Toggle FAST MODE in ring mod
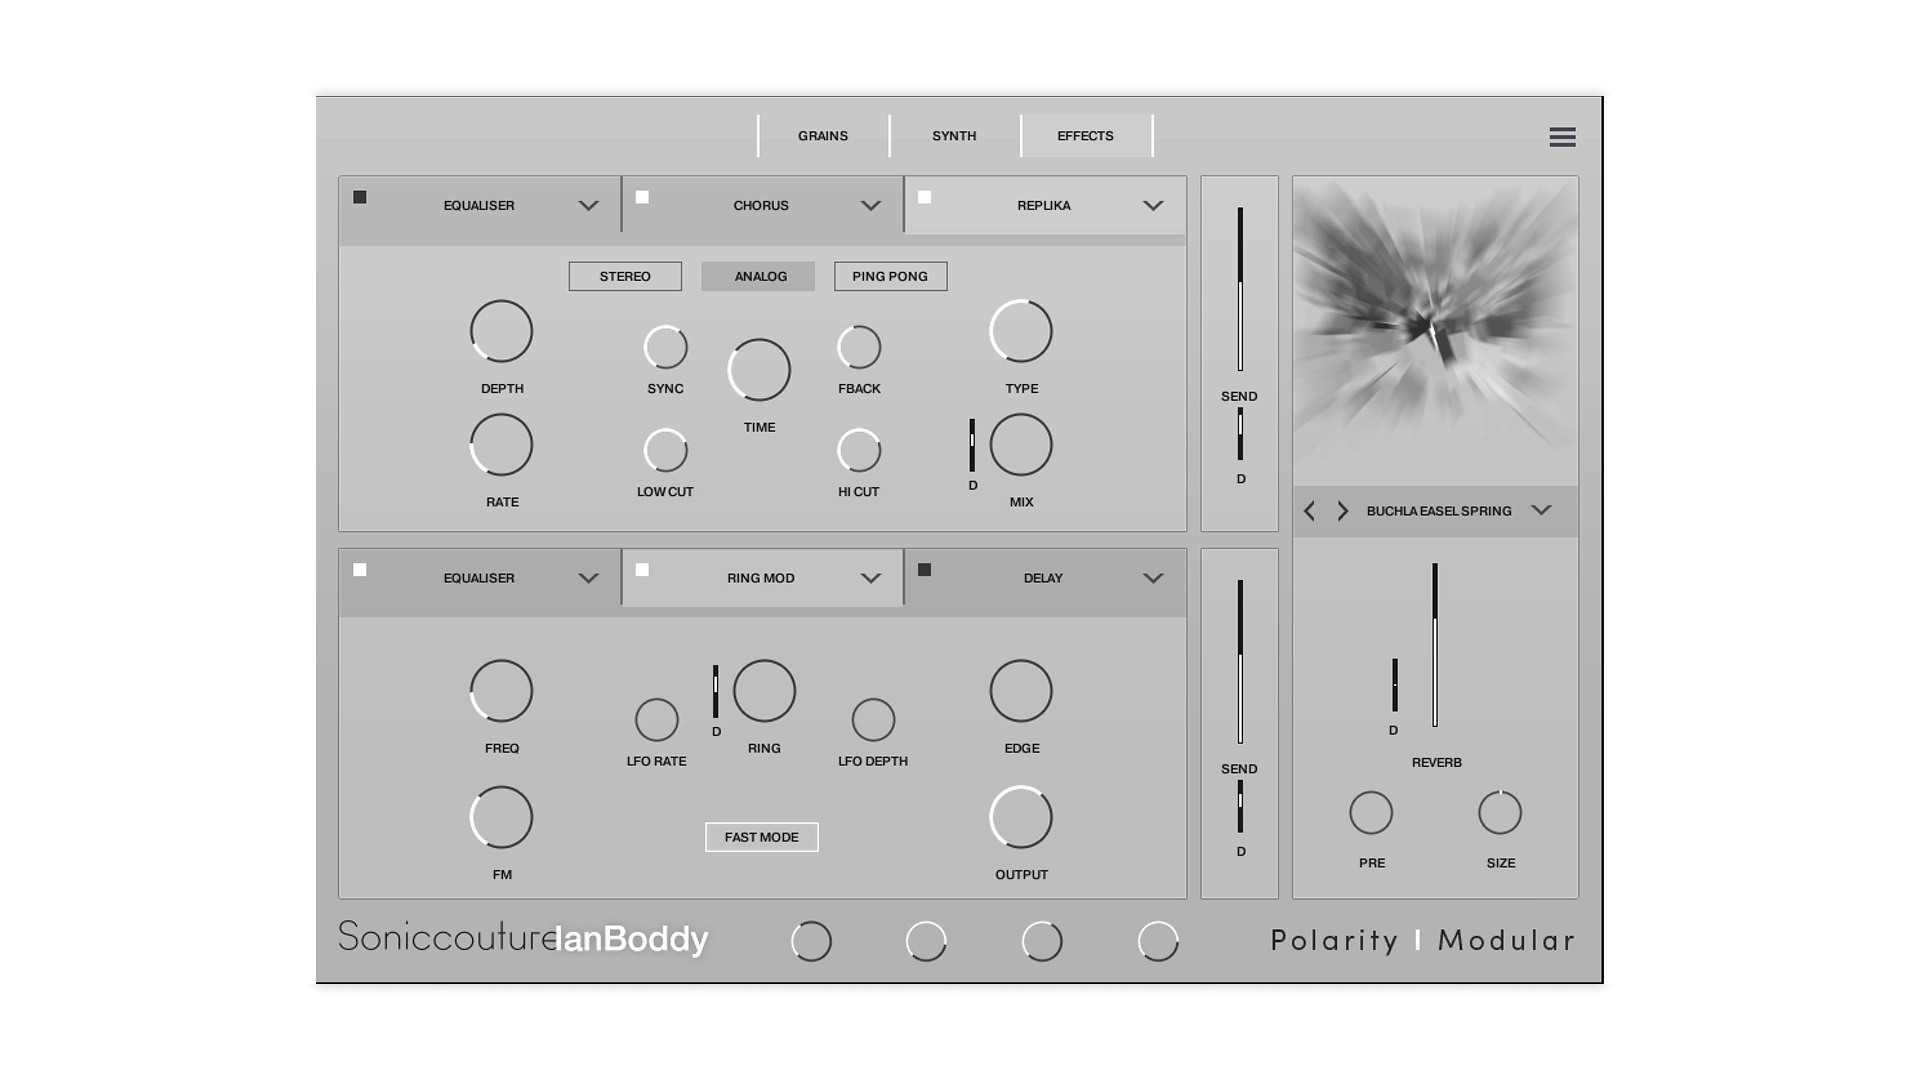 761,837
